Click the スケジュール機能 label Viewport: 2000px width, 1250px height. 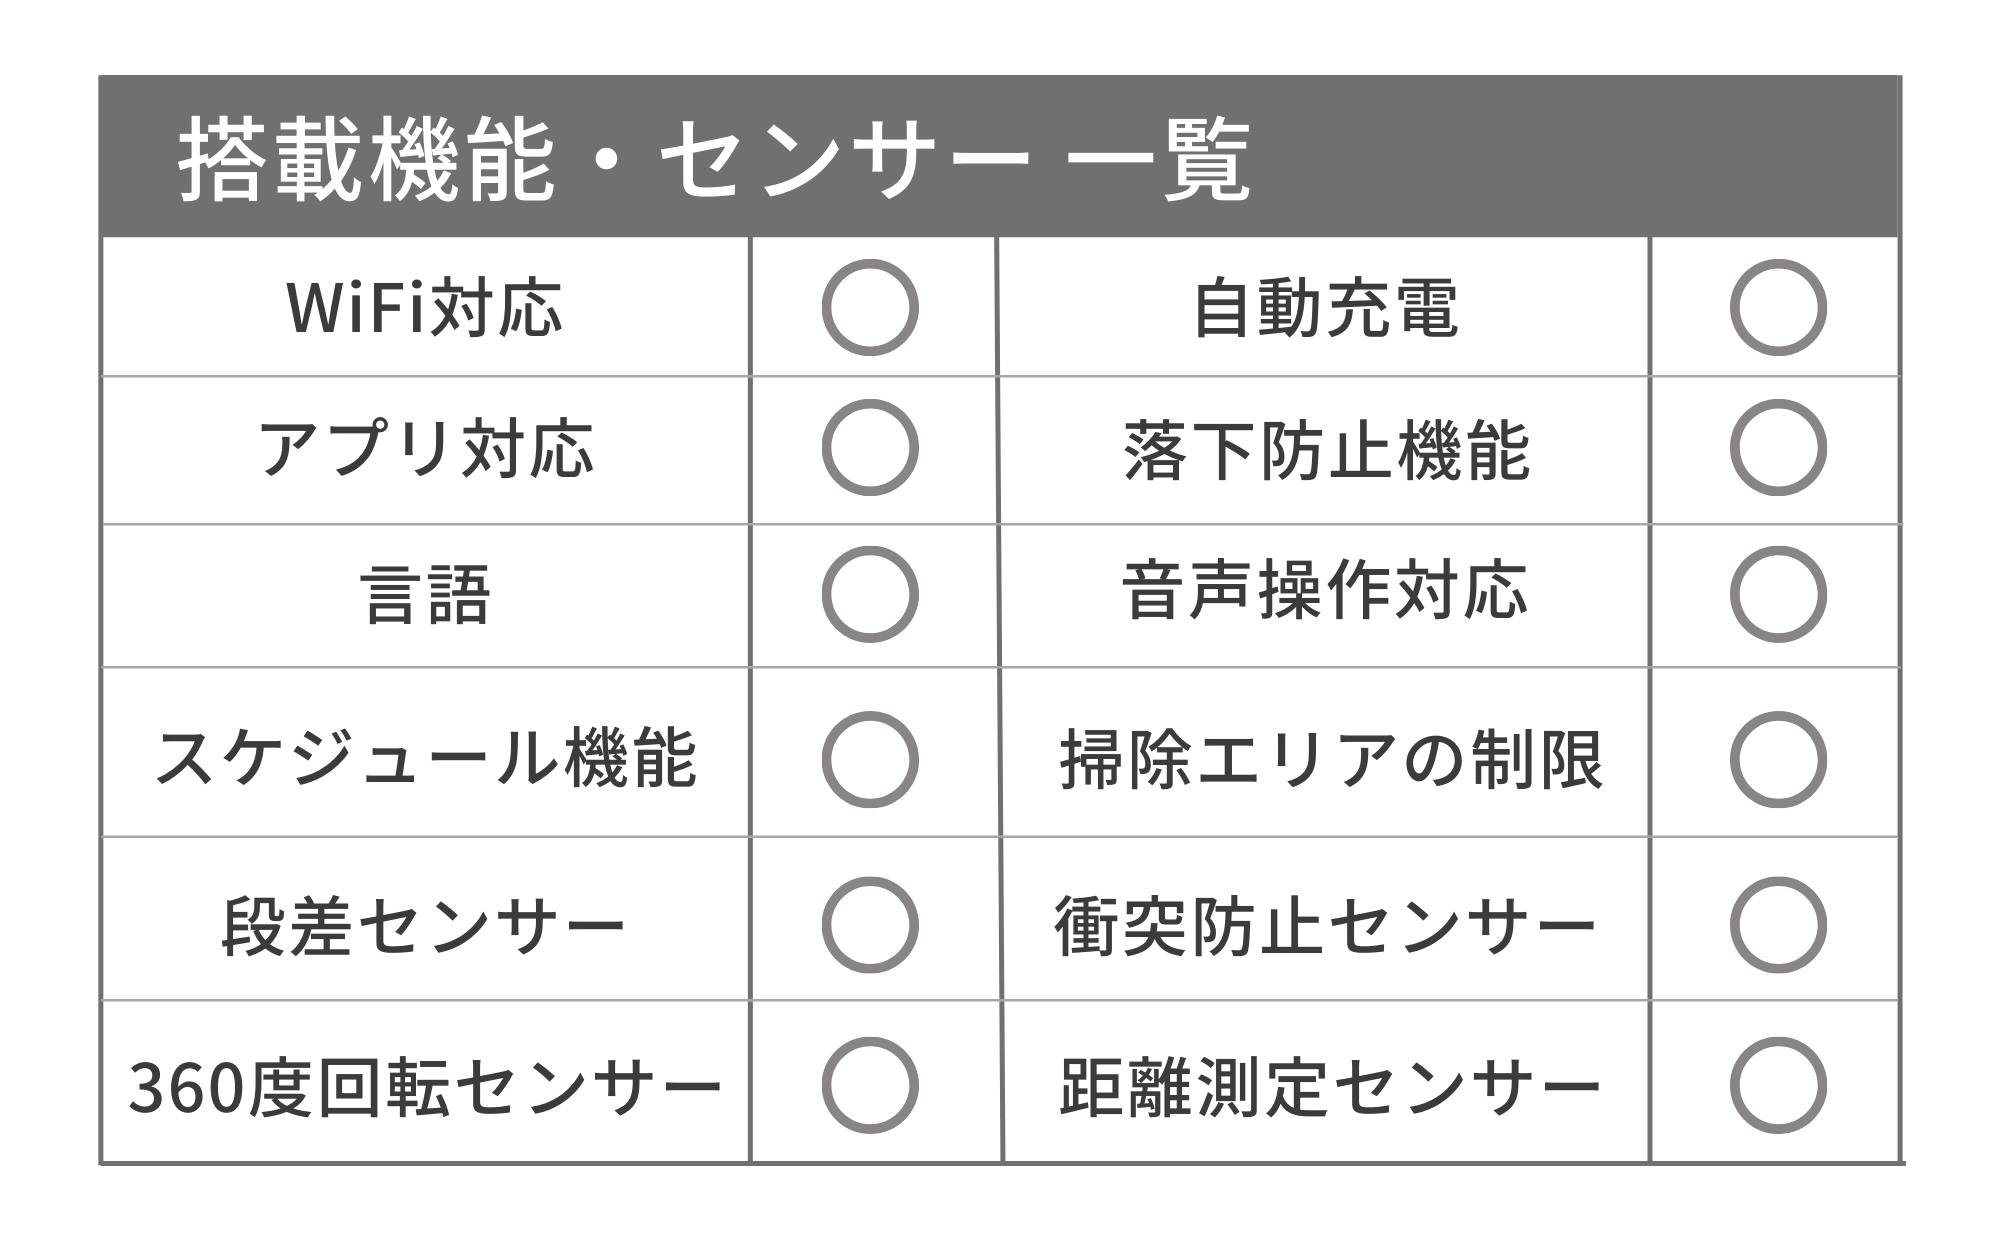(x=425, y=760)
